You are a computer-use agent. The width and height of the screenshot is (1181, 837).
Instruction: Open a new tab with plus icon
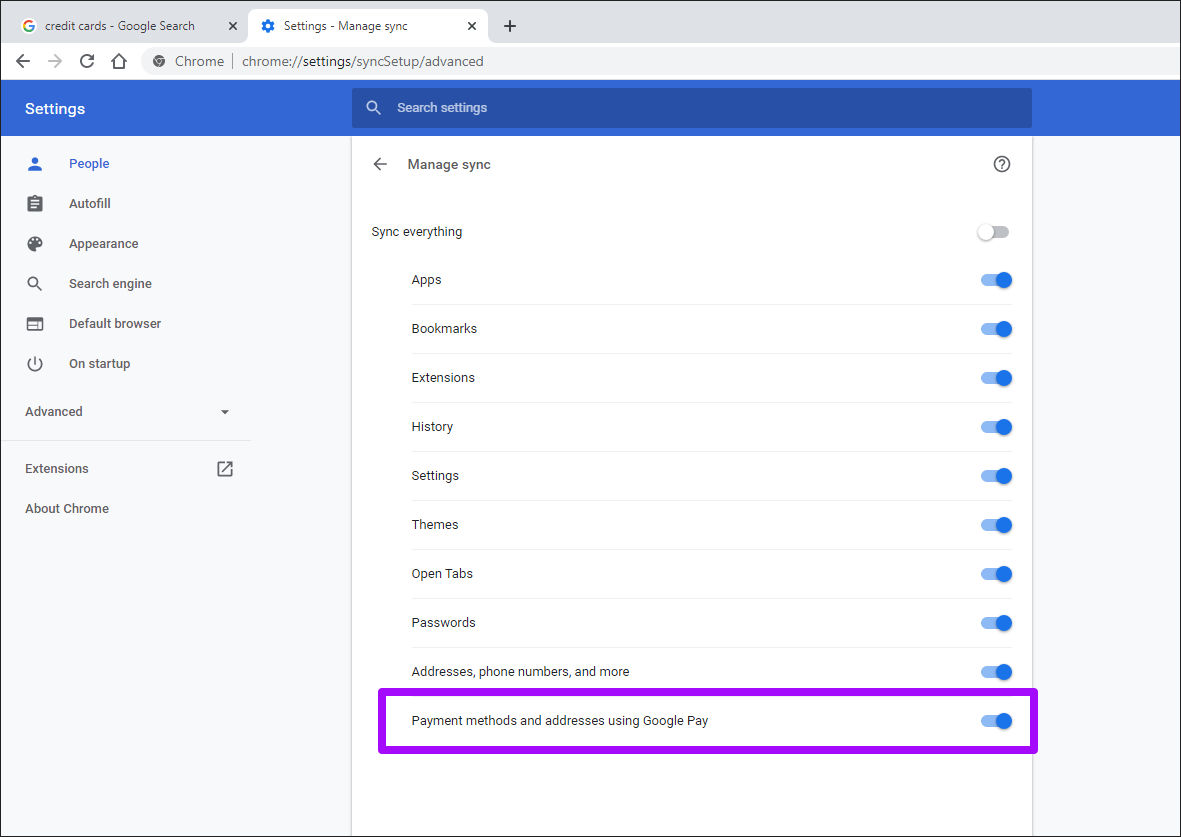(x=509, y=26)
